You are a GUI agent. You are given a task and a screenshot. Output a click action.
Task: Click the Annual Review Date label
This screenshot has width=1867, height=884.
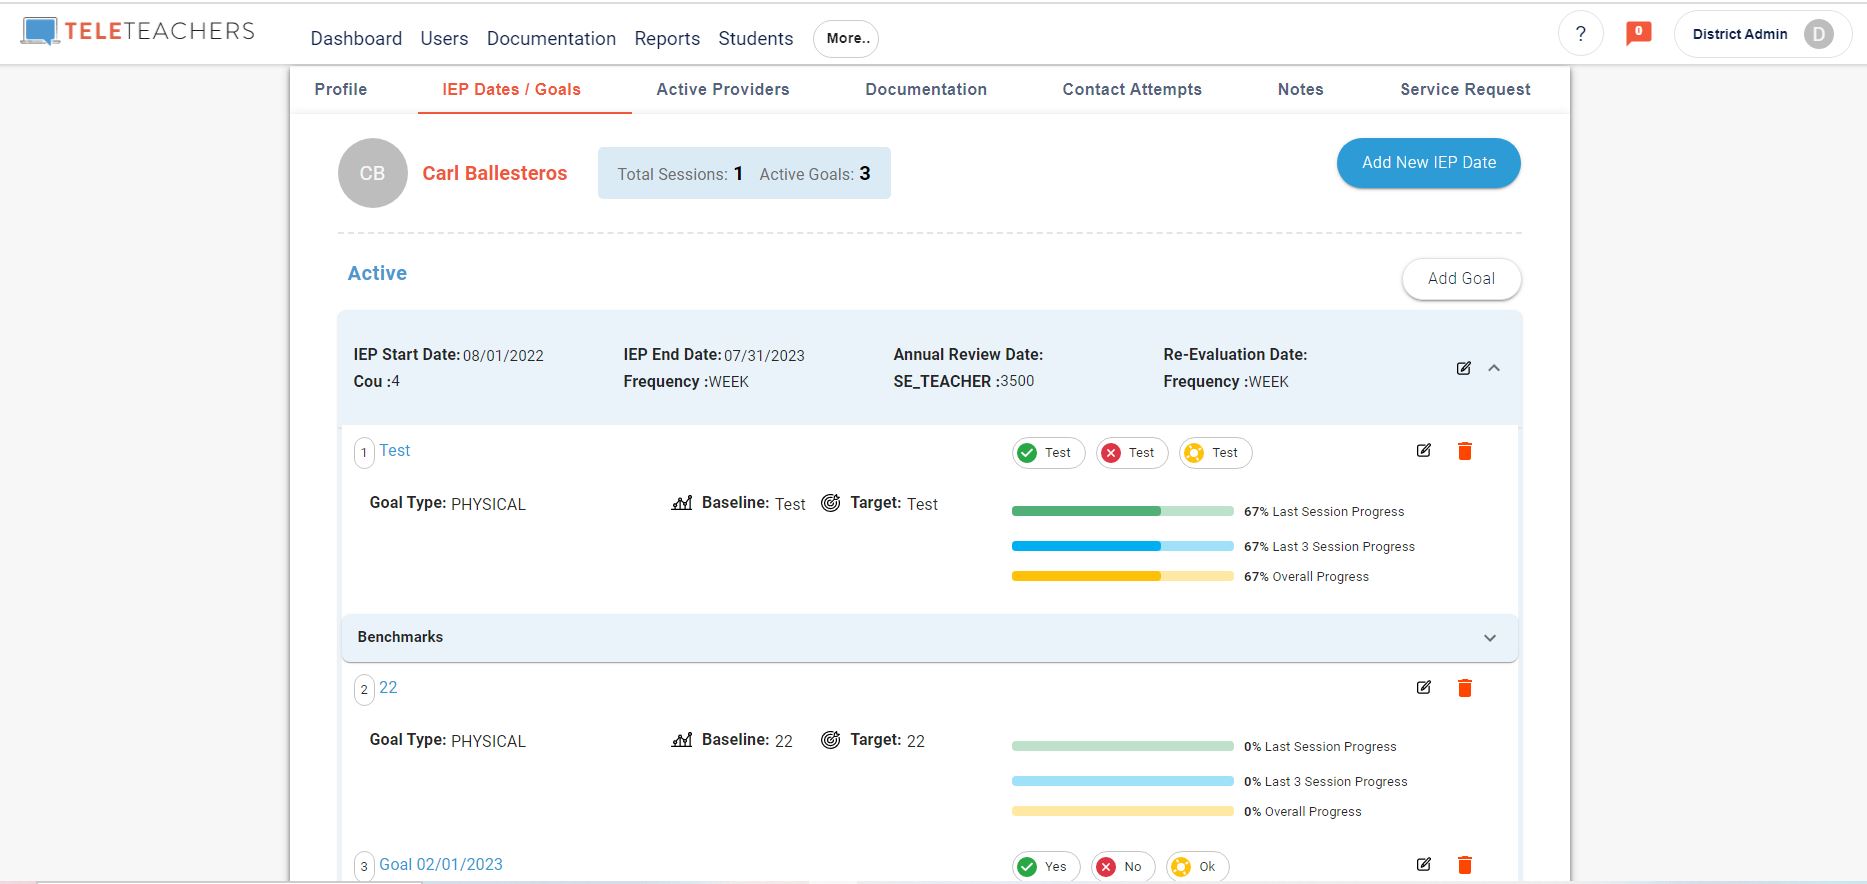(x=968, y=355)
